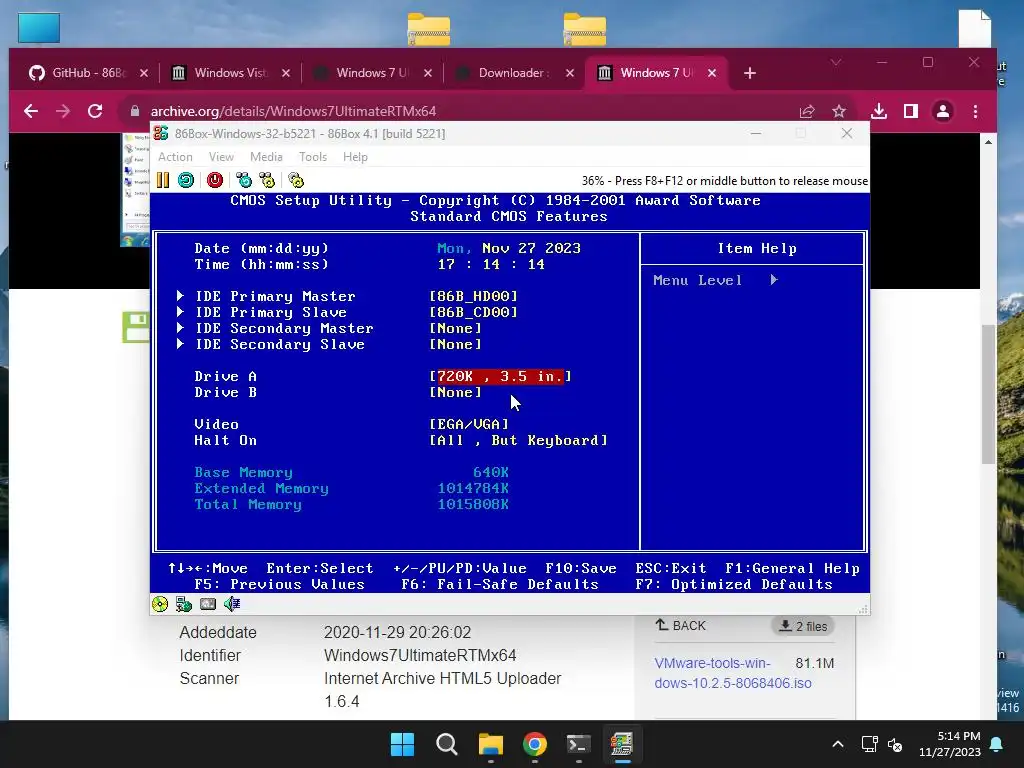Click the CD-ROM status bar icon

[160, 604]
